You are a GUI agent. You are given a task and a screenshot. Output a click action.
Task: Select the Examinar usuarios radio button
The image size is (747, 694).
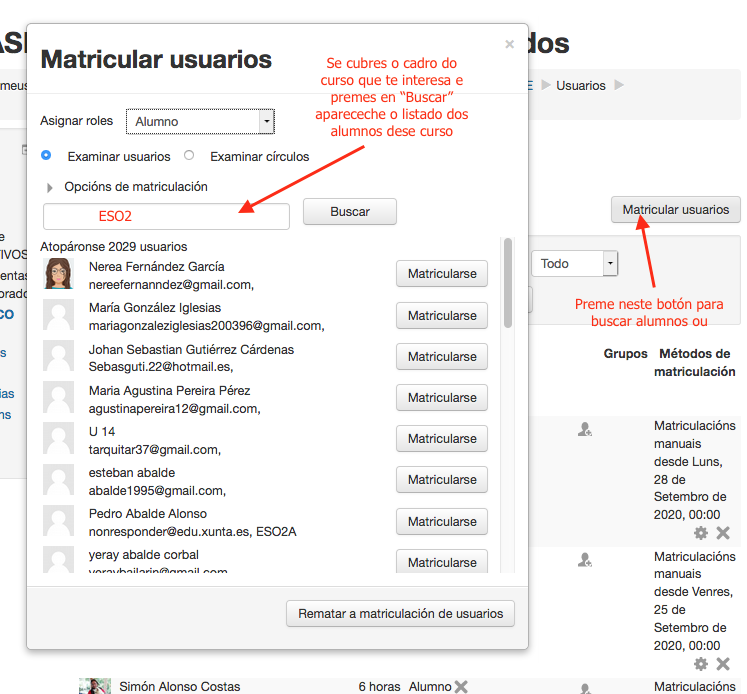pyautogui.click(x=46, y=156)
